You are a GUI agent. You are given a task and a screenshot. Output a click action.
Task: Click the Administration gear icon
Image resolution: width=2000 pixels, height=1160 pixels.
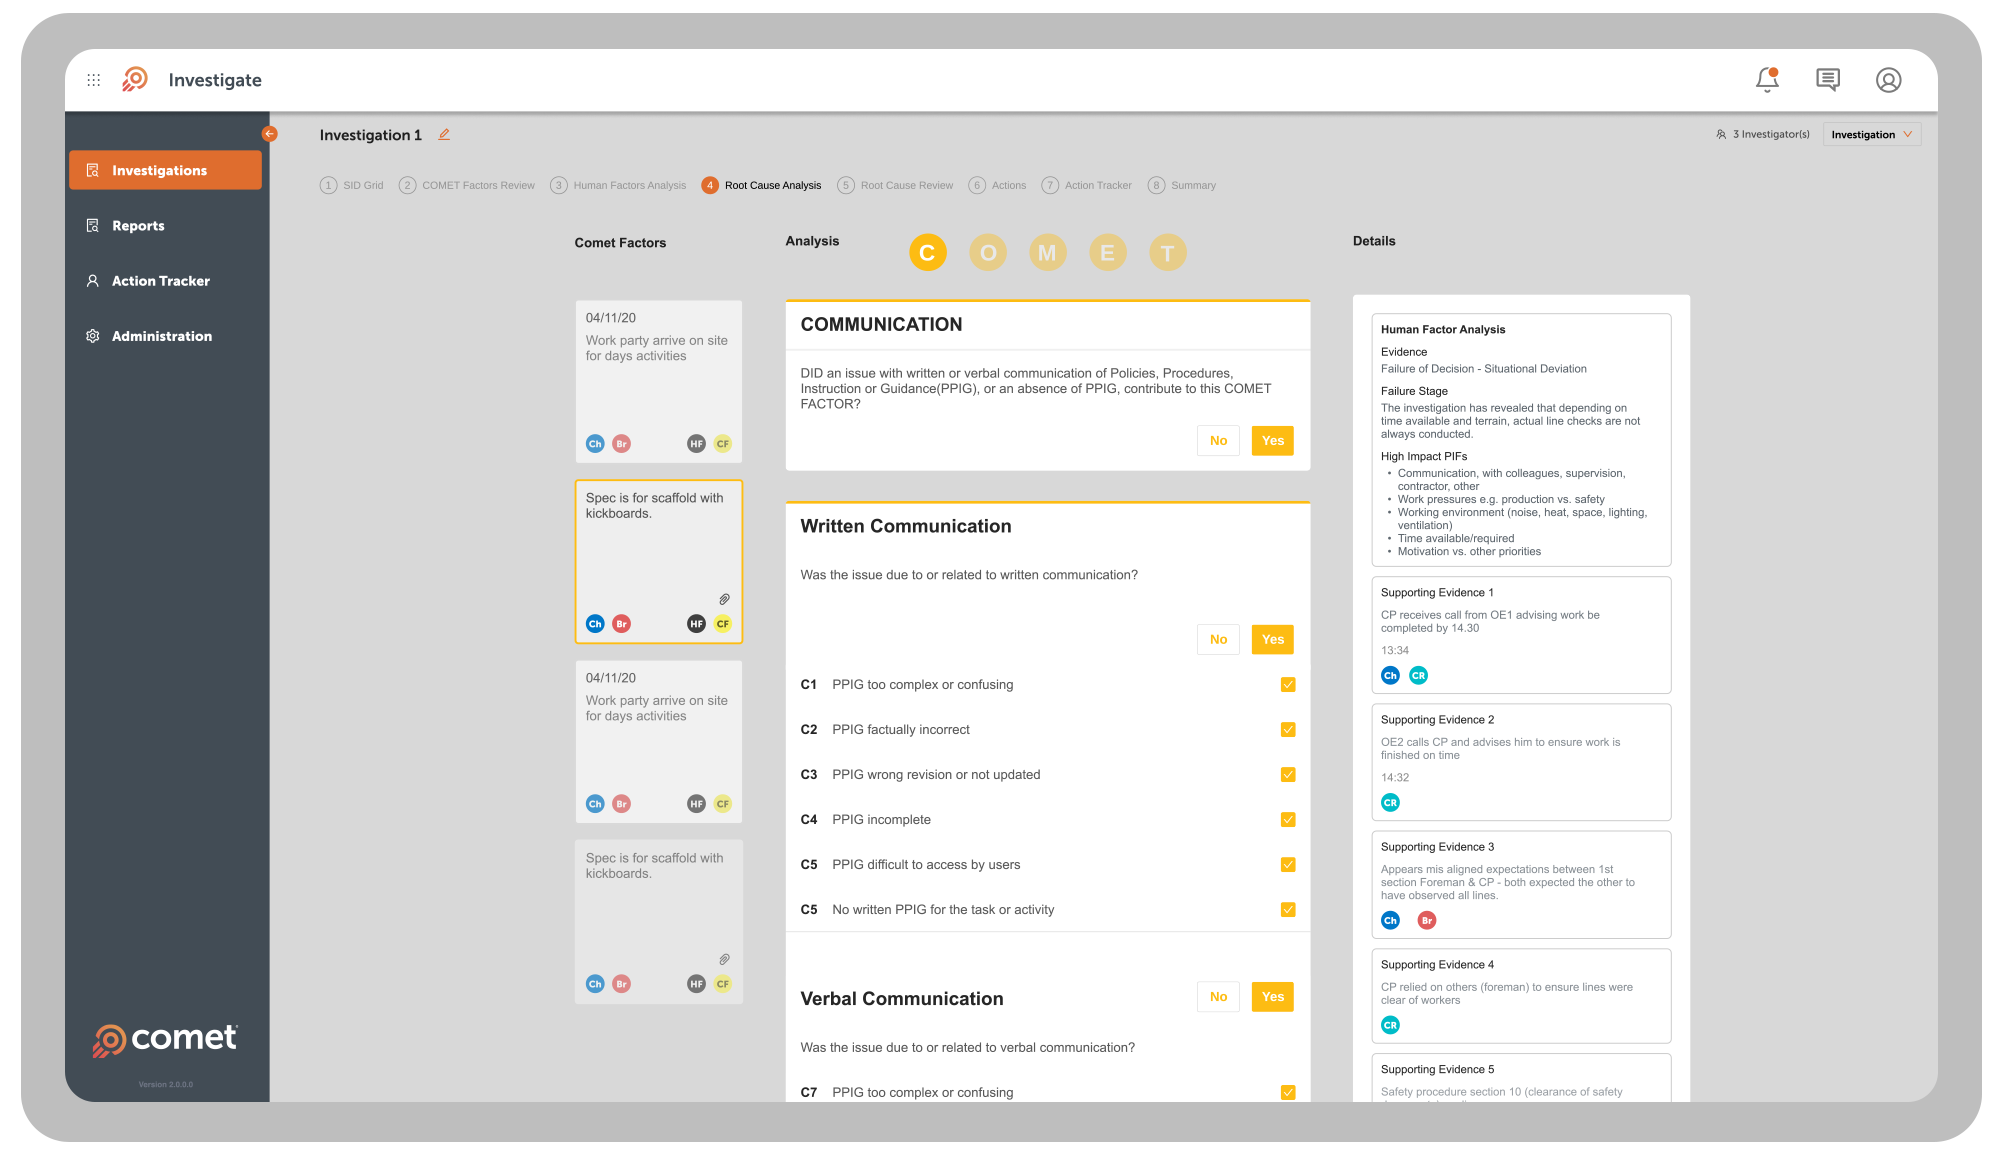coord(93,336)
